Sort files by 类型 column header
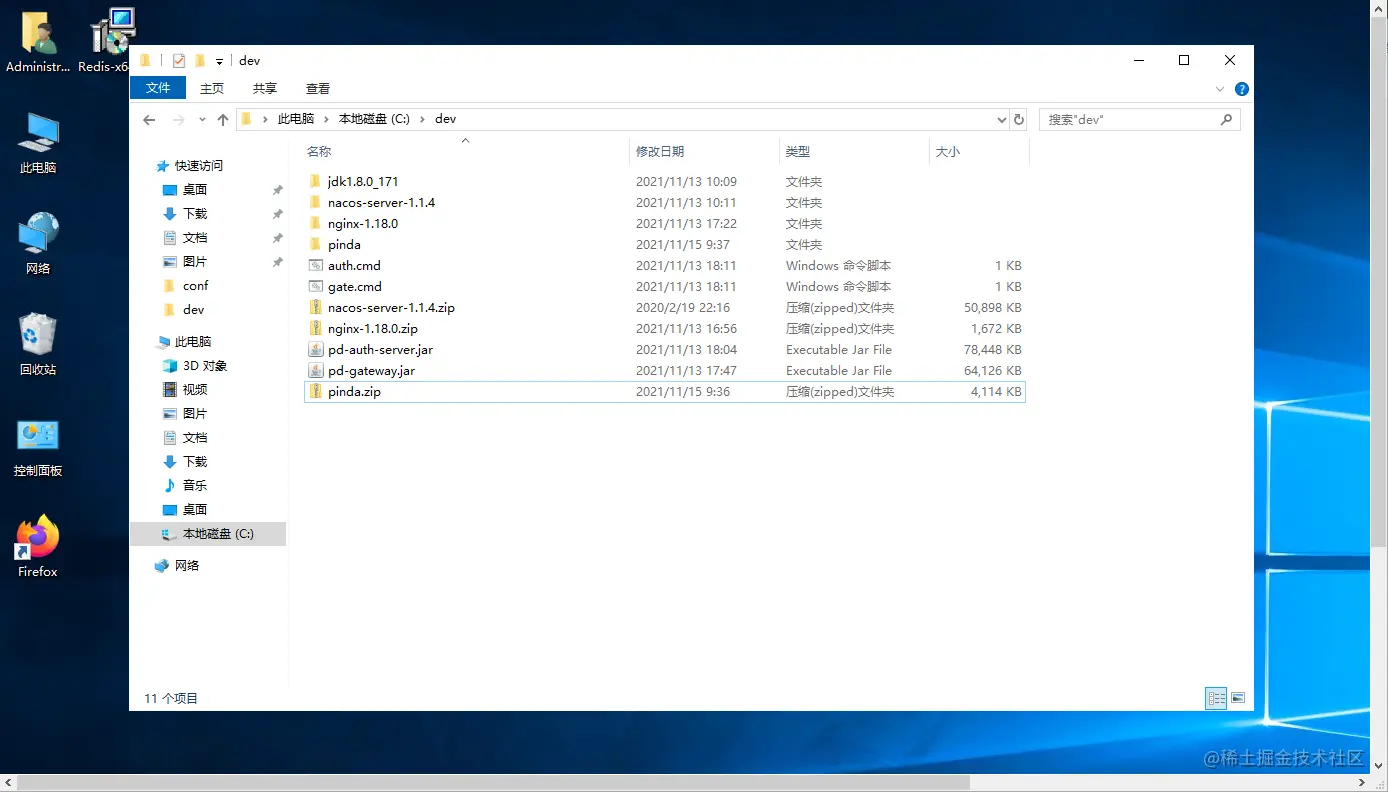Screen dimensions: 1388x792 (x=854, y=152)
